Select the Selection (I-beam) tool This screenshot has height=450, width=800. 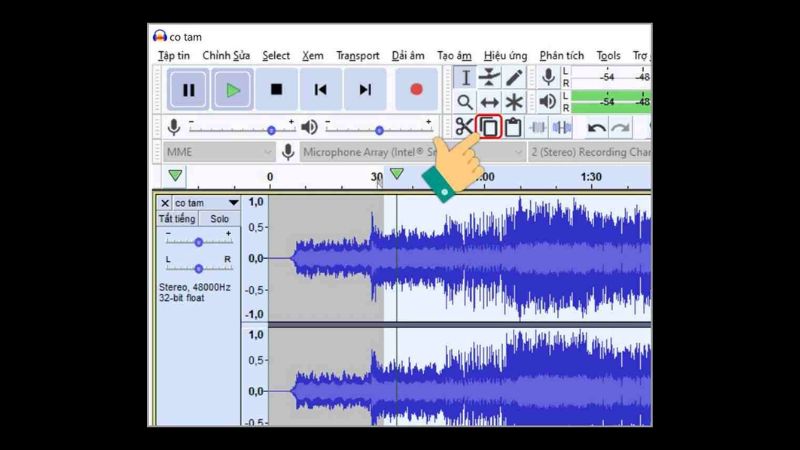coord(465,78)
